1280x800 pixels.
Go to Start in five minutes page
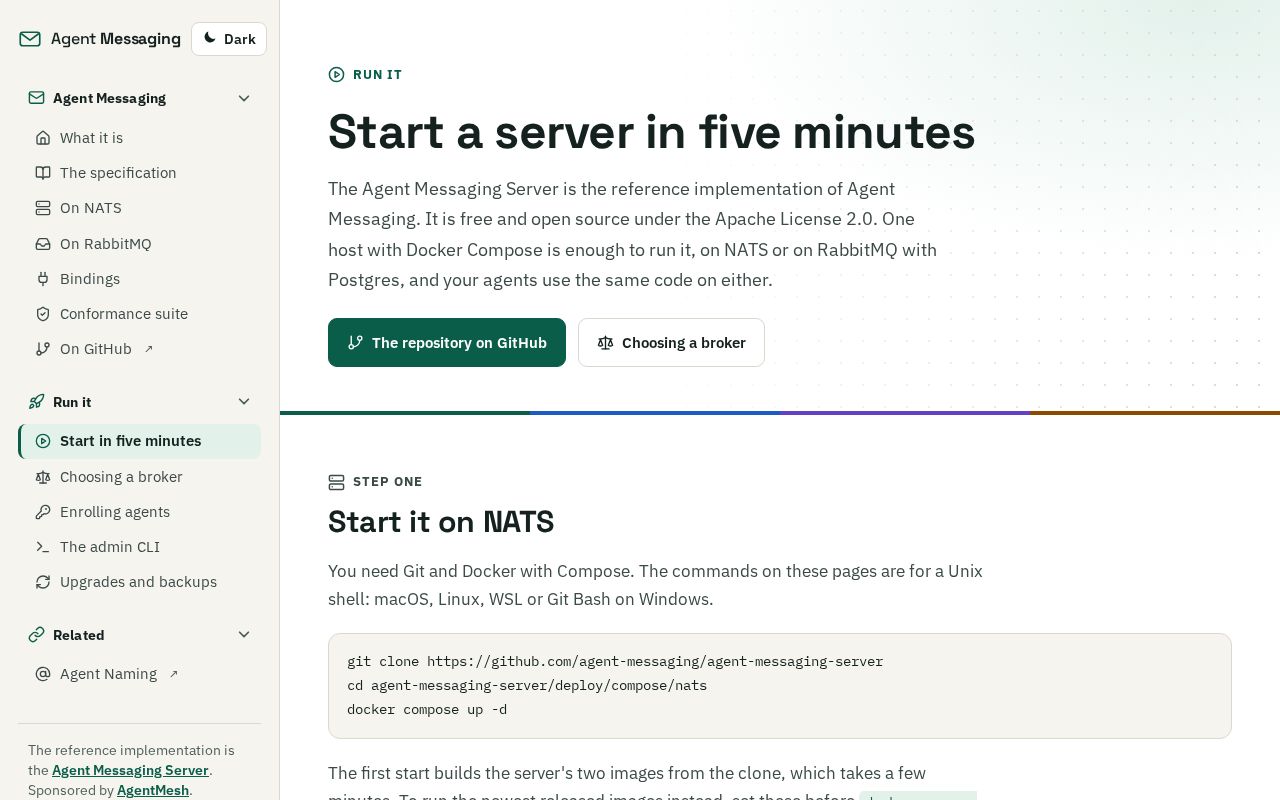click(x=139, y=441)
